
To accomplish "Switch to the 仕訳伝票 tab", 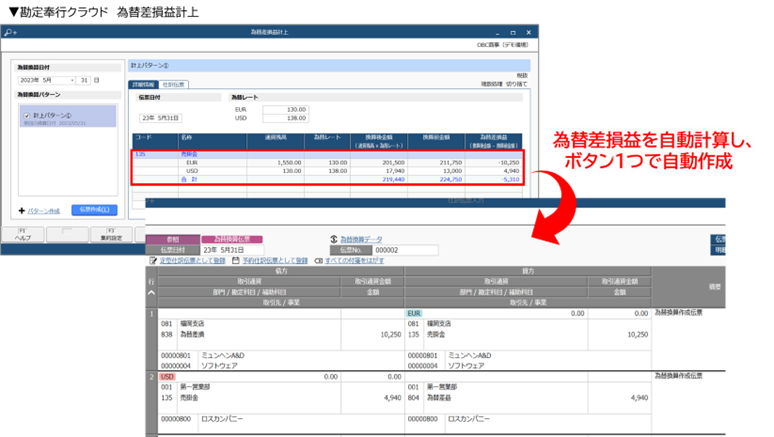I will 174,84.
